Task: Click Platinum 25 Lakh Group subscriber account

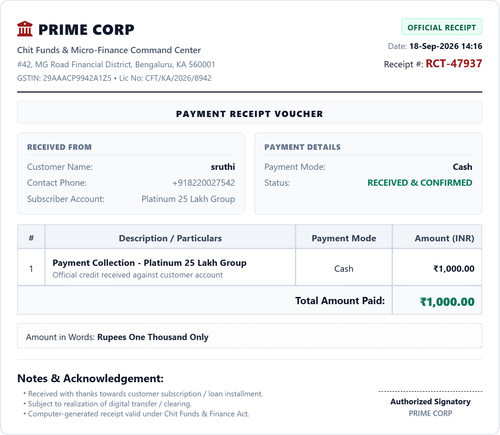Action: 188,199
